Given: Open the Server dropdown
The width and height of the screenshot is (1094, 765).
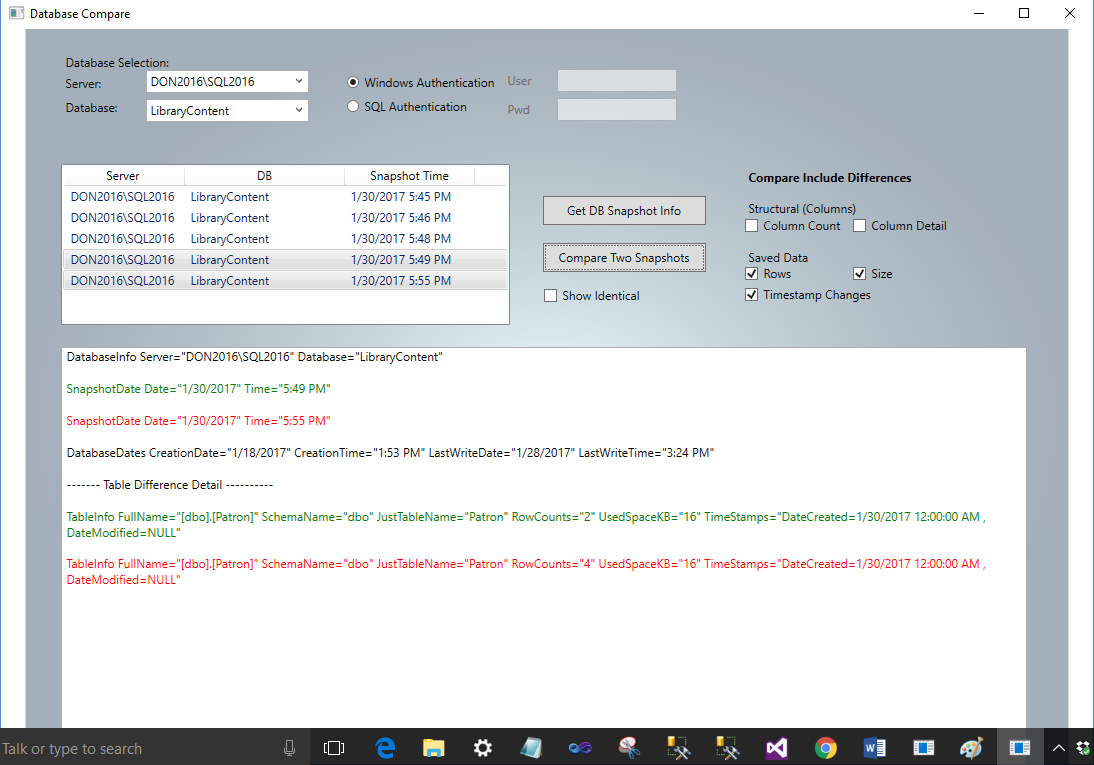Looking at the screenshot, I should pos(227,82).
